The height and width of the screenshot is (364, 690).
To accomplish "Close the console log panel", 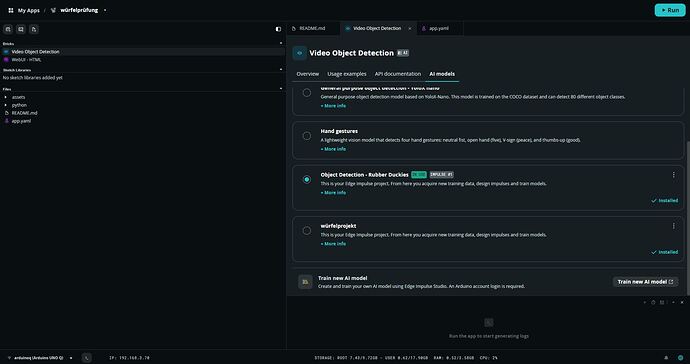I will pyautogui.click(x=682, y=302).
